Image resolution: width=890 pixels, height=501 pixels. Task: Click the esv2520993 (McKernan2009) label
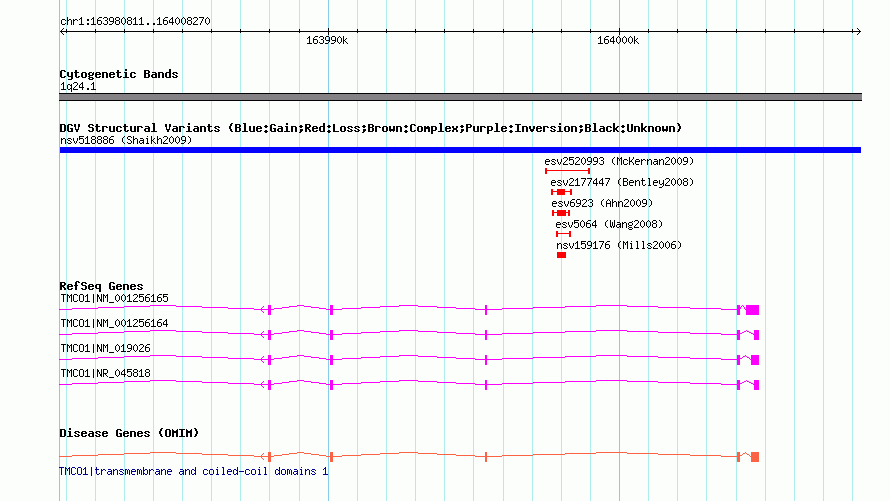[x=619, y=161]
